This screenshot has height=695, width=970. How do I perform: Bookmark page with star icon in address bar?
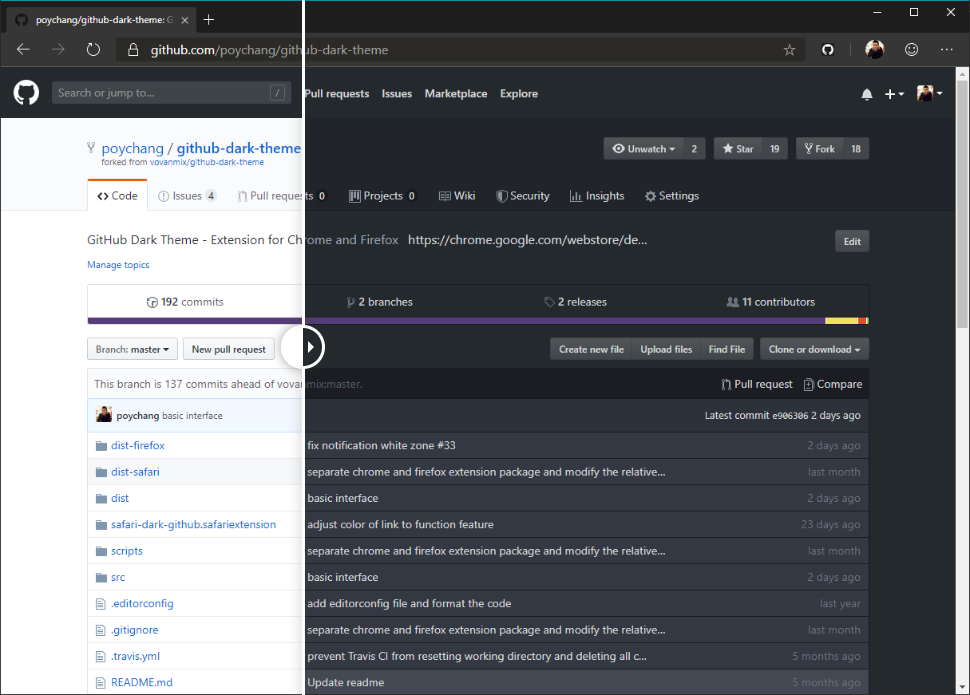pyautogui.click(x=789, y=50)
